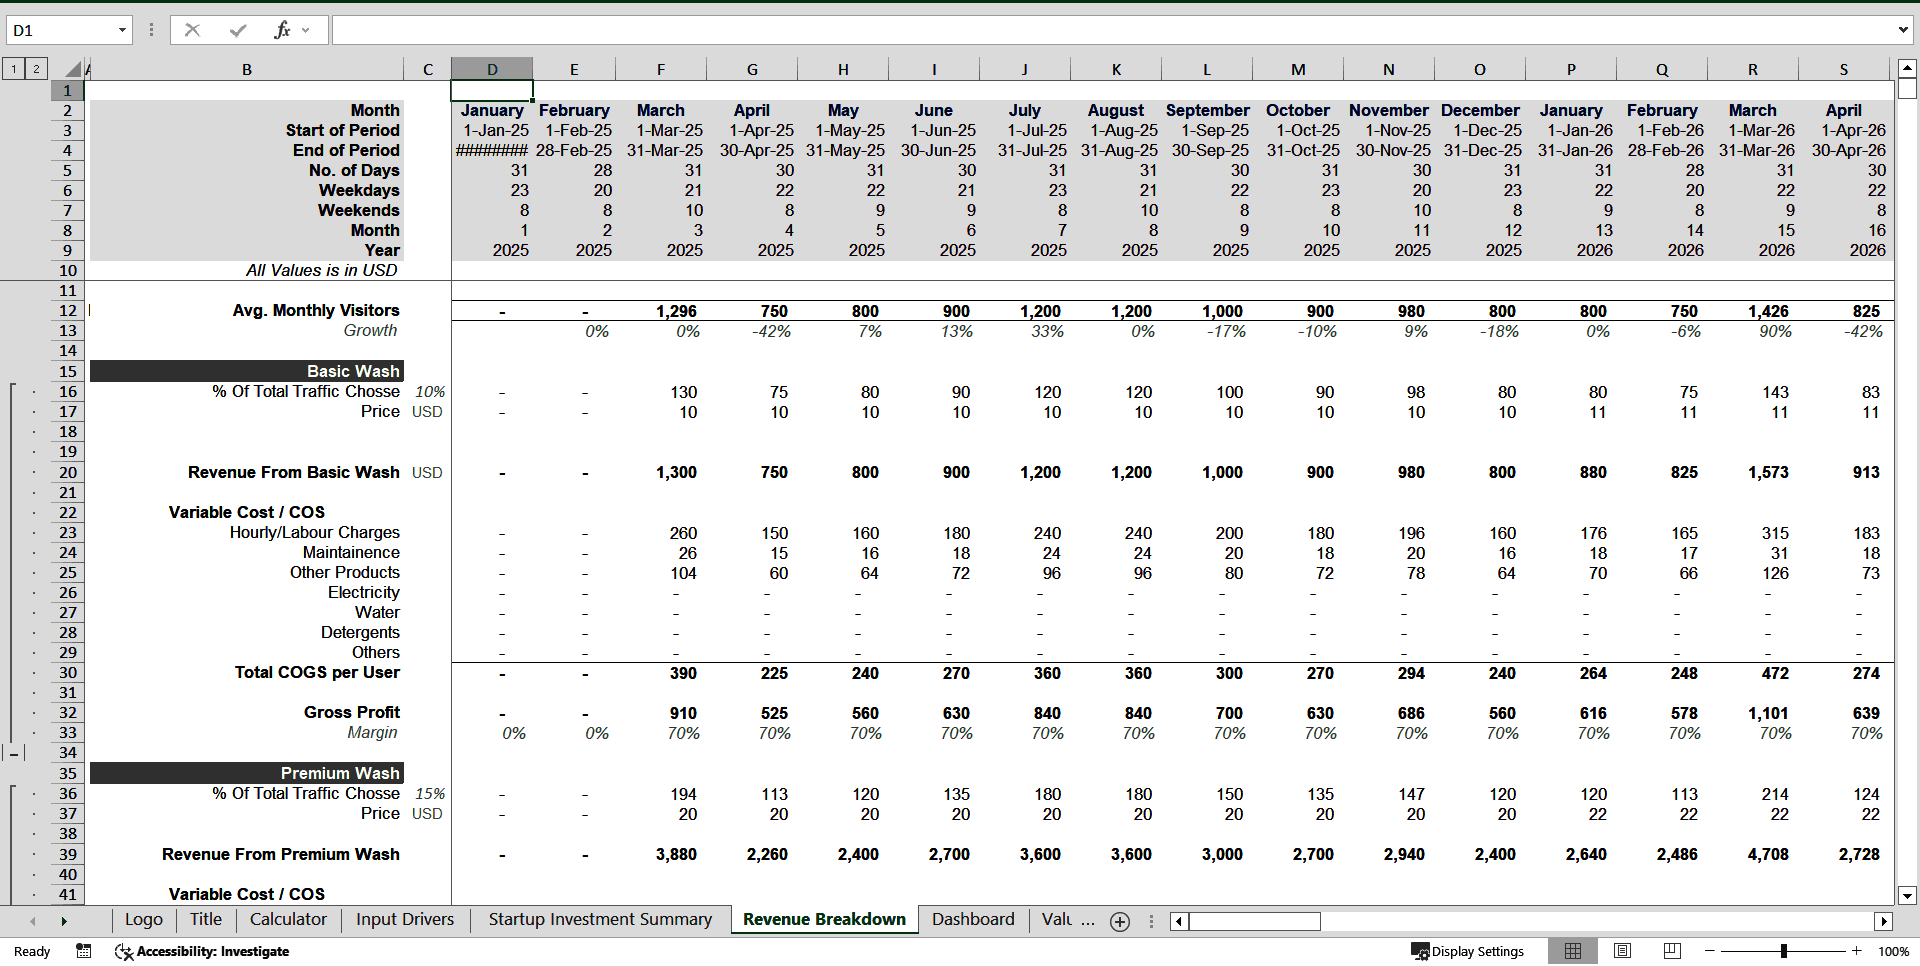The image size is (1920, 966).
Task: Click the previous sheet navigation arrow
Action: (33, 921)
